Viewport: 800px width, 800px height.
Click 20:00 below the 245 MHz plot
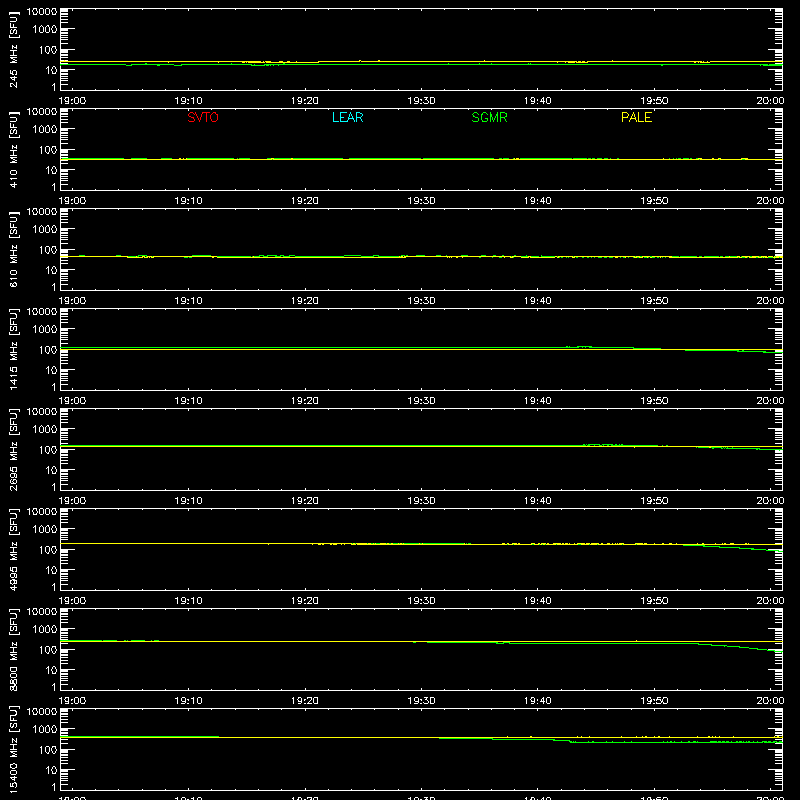(x=770, y=101)
